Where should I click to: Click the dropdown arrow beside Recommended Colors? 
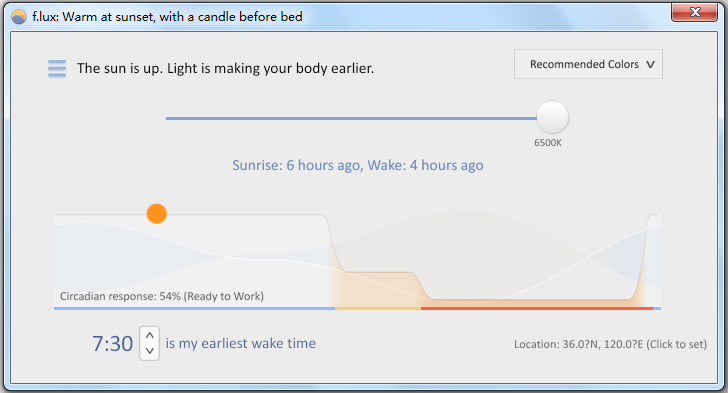pos(650,65)
